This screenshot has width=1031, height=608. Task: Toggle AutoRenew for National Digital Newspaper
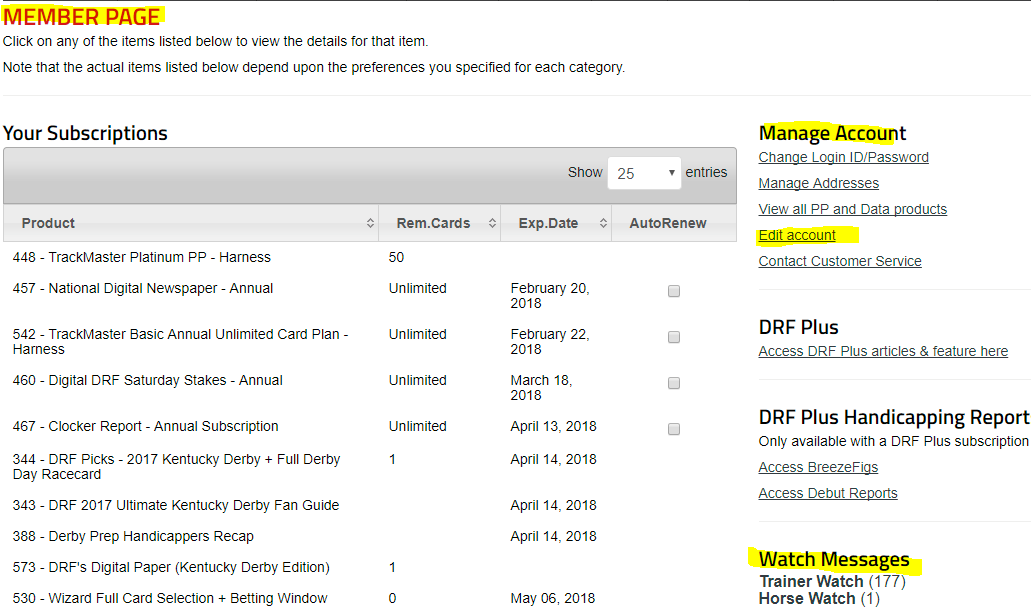(674, 291)
